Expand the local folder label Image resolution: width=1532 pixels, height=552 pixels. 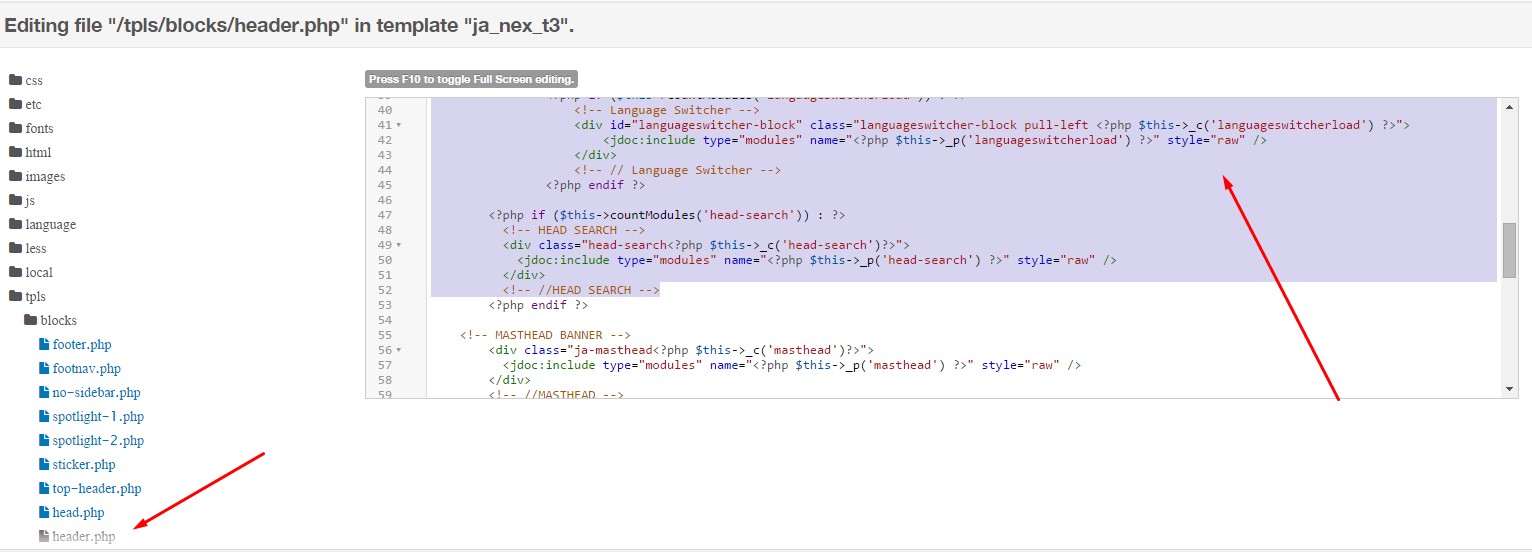pos(39,273)
